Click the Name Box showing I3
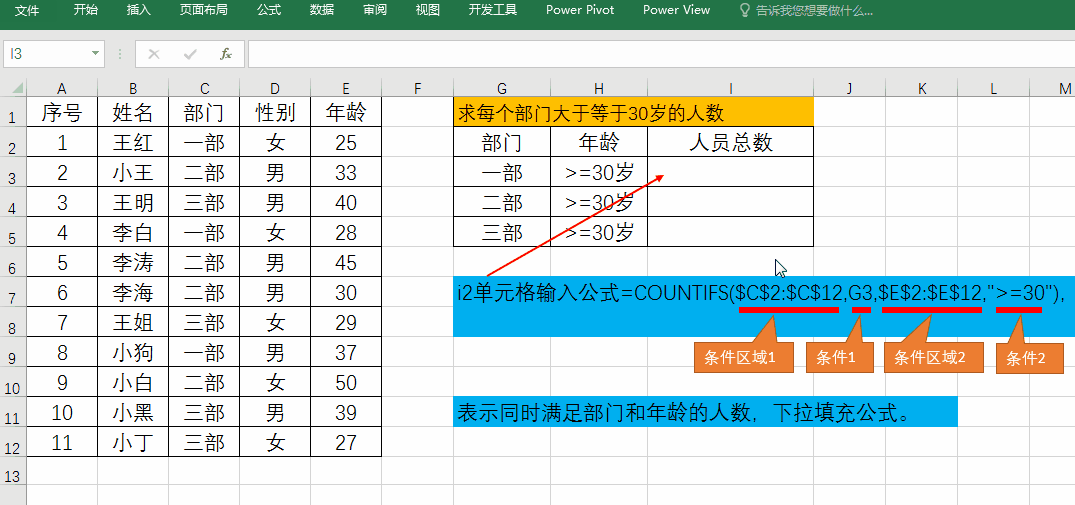Image resolution: width=1075 pixels, height=505 pixels. click(x=45, y=54)
